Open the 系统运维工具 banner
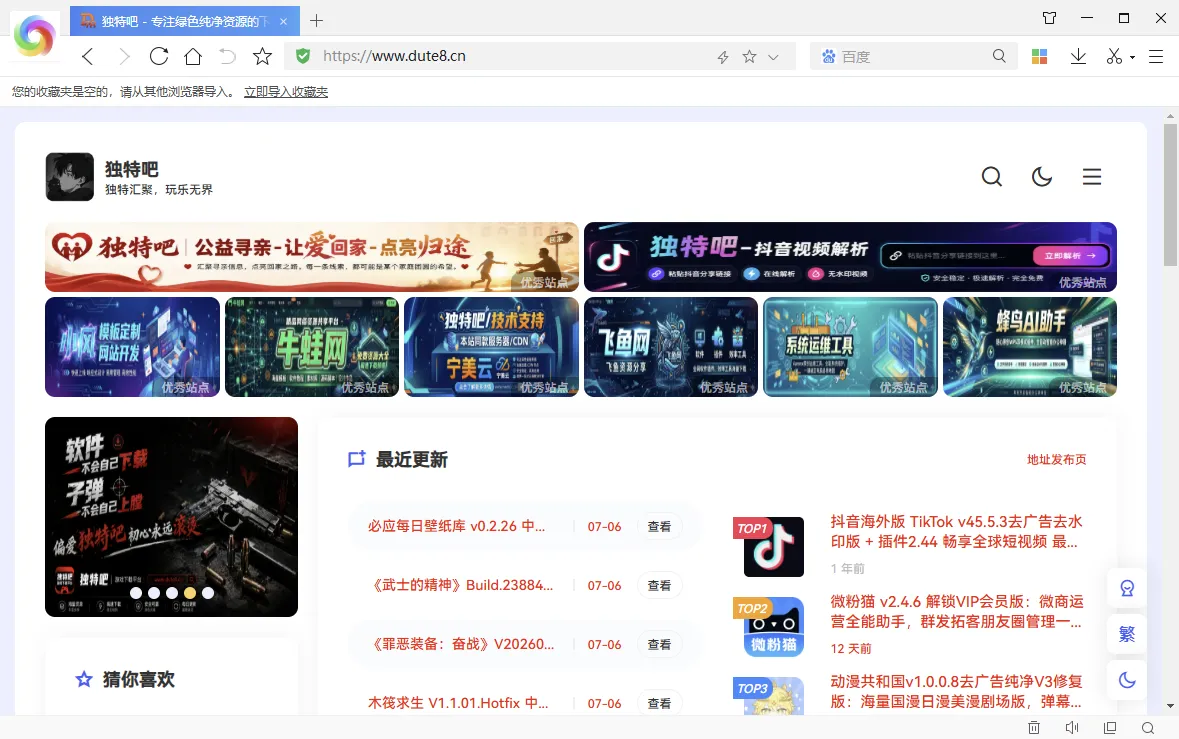 click(850, 347)
